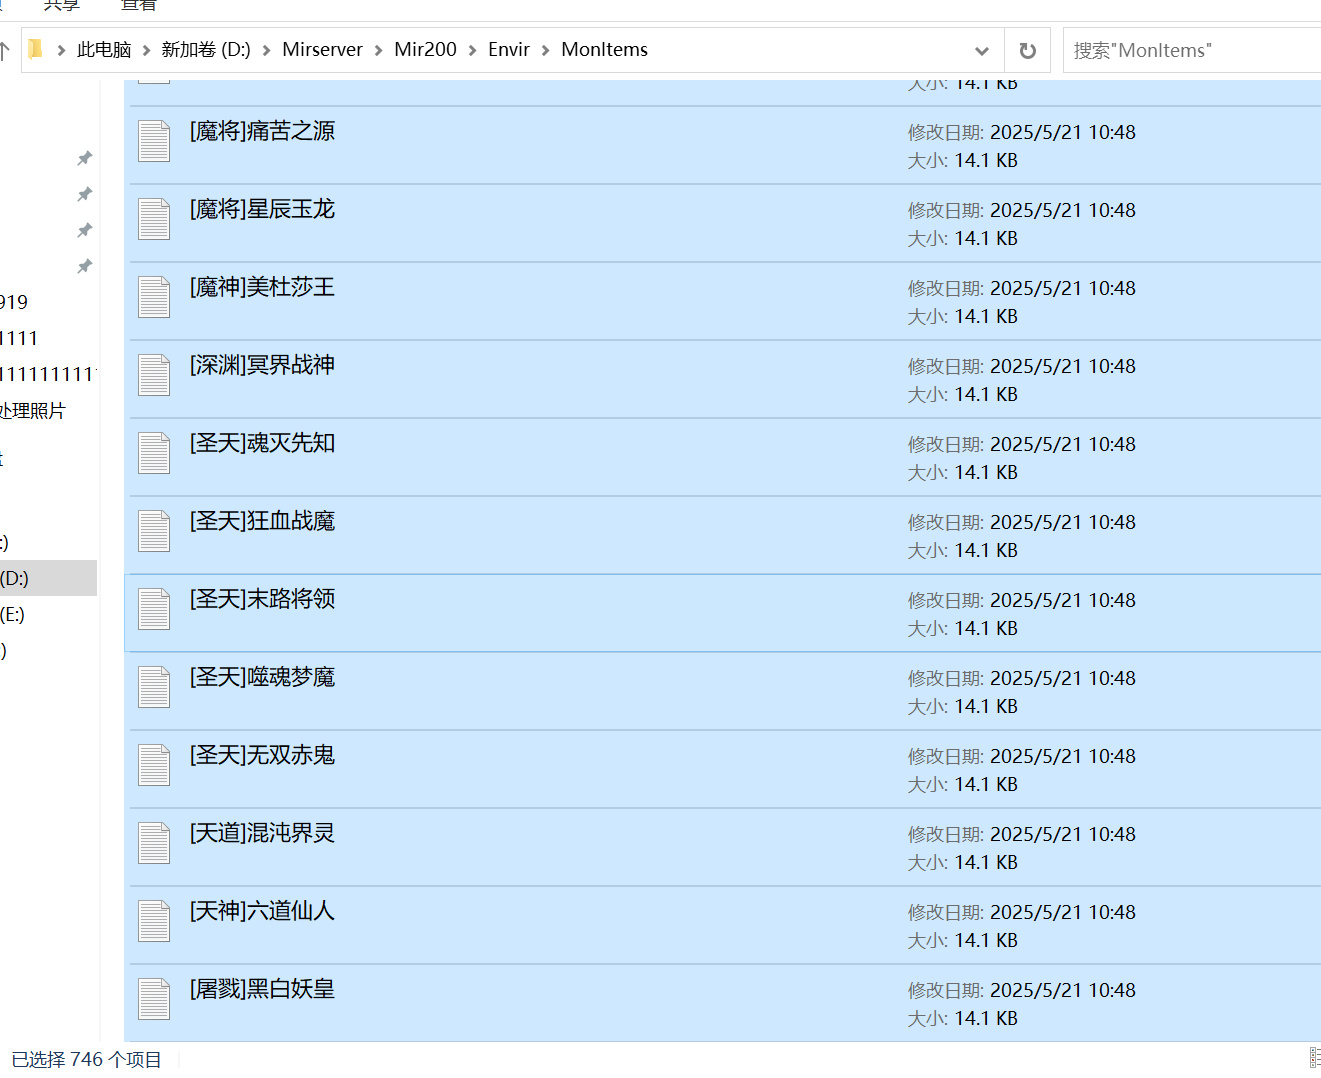
Task: Focus the 搜索"MonItems" search box
Action: [x=1192, y=50]
